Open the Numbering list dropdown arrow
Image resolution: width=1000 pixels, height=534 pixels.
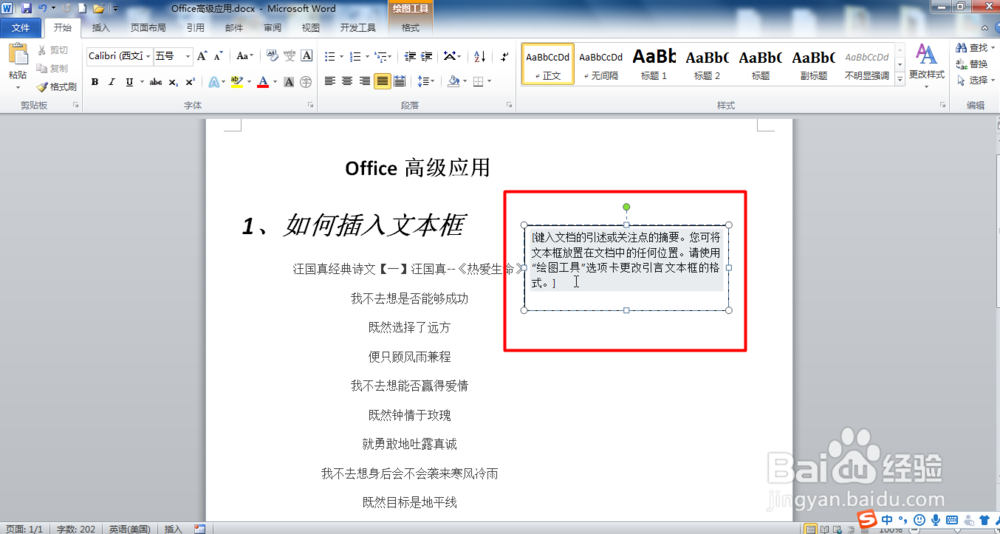pyautogui.click(x=367, y=57)
